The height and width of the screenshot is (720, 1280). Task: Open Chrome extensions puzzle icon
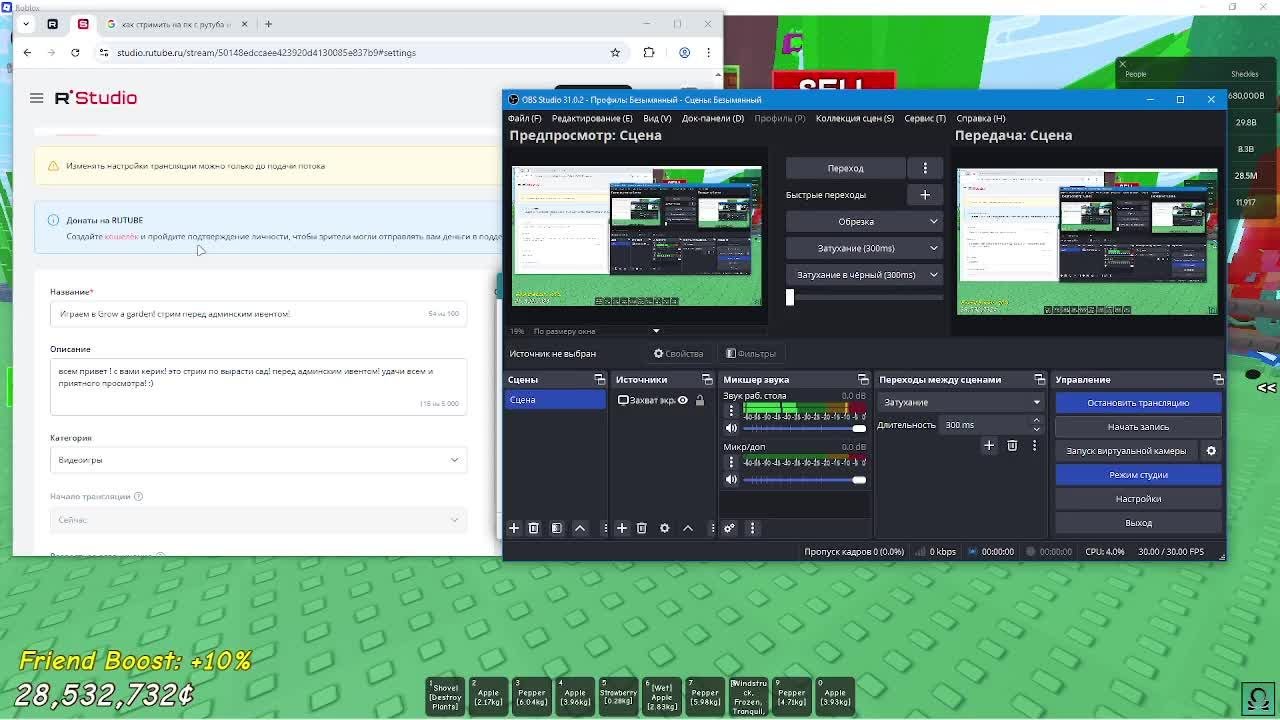[649, 53]
